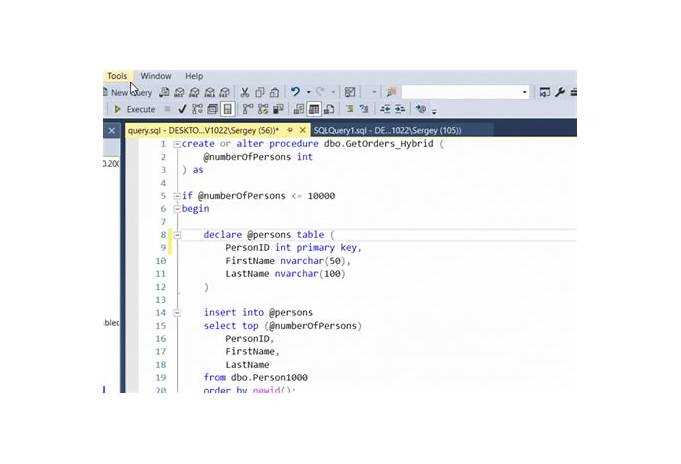Comment out the selected lines
This screenshot has width=681, height=464.
tap(350, 109)
